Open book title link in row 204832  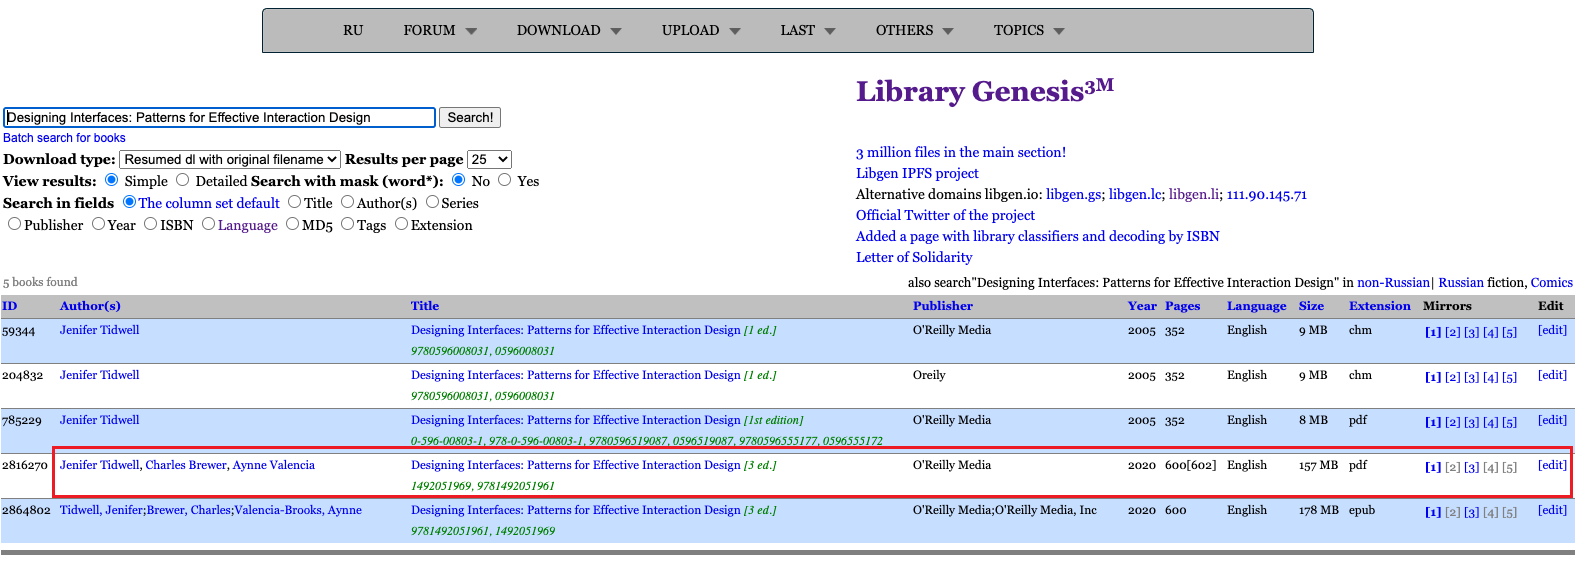point(576,375)
